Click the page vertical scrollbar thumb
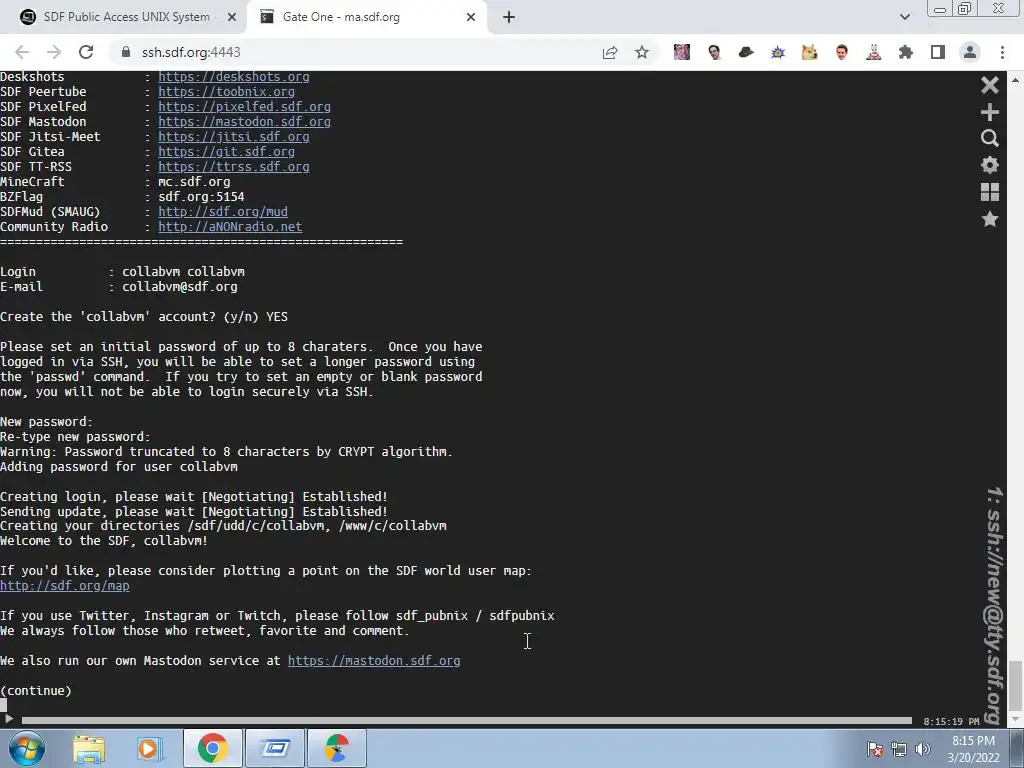 click(x=1015, y=684)
